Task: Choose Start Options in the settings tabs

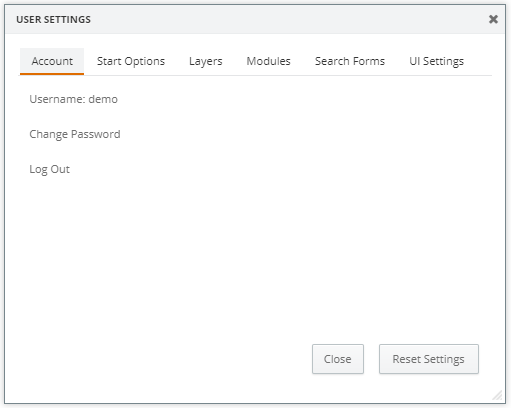Action: [131, 61]
